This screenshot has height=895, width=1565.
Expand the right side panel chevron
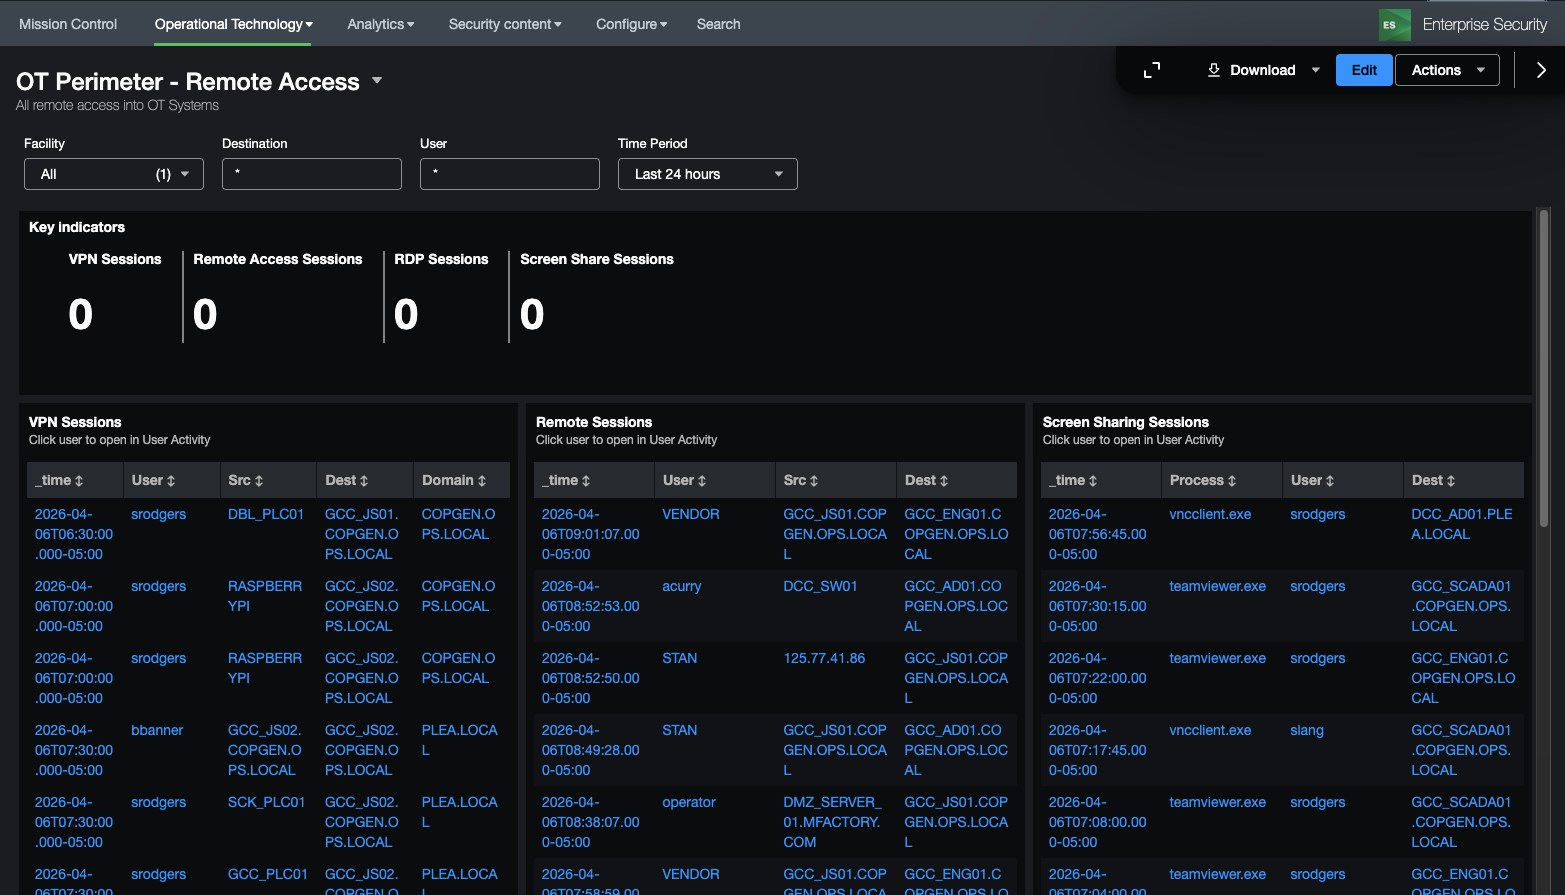(1540, 70)
